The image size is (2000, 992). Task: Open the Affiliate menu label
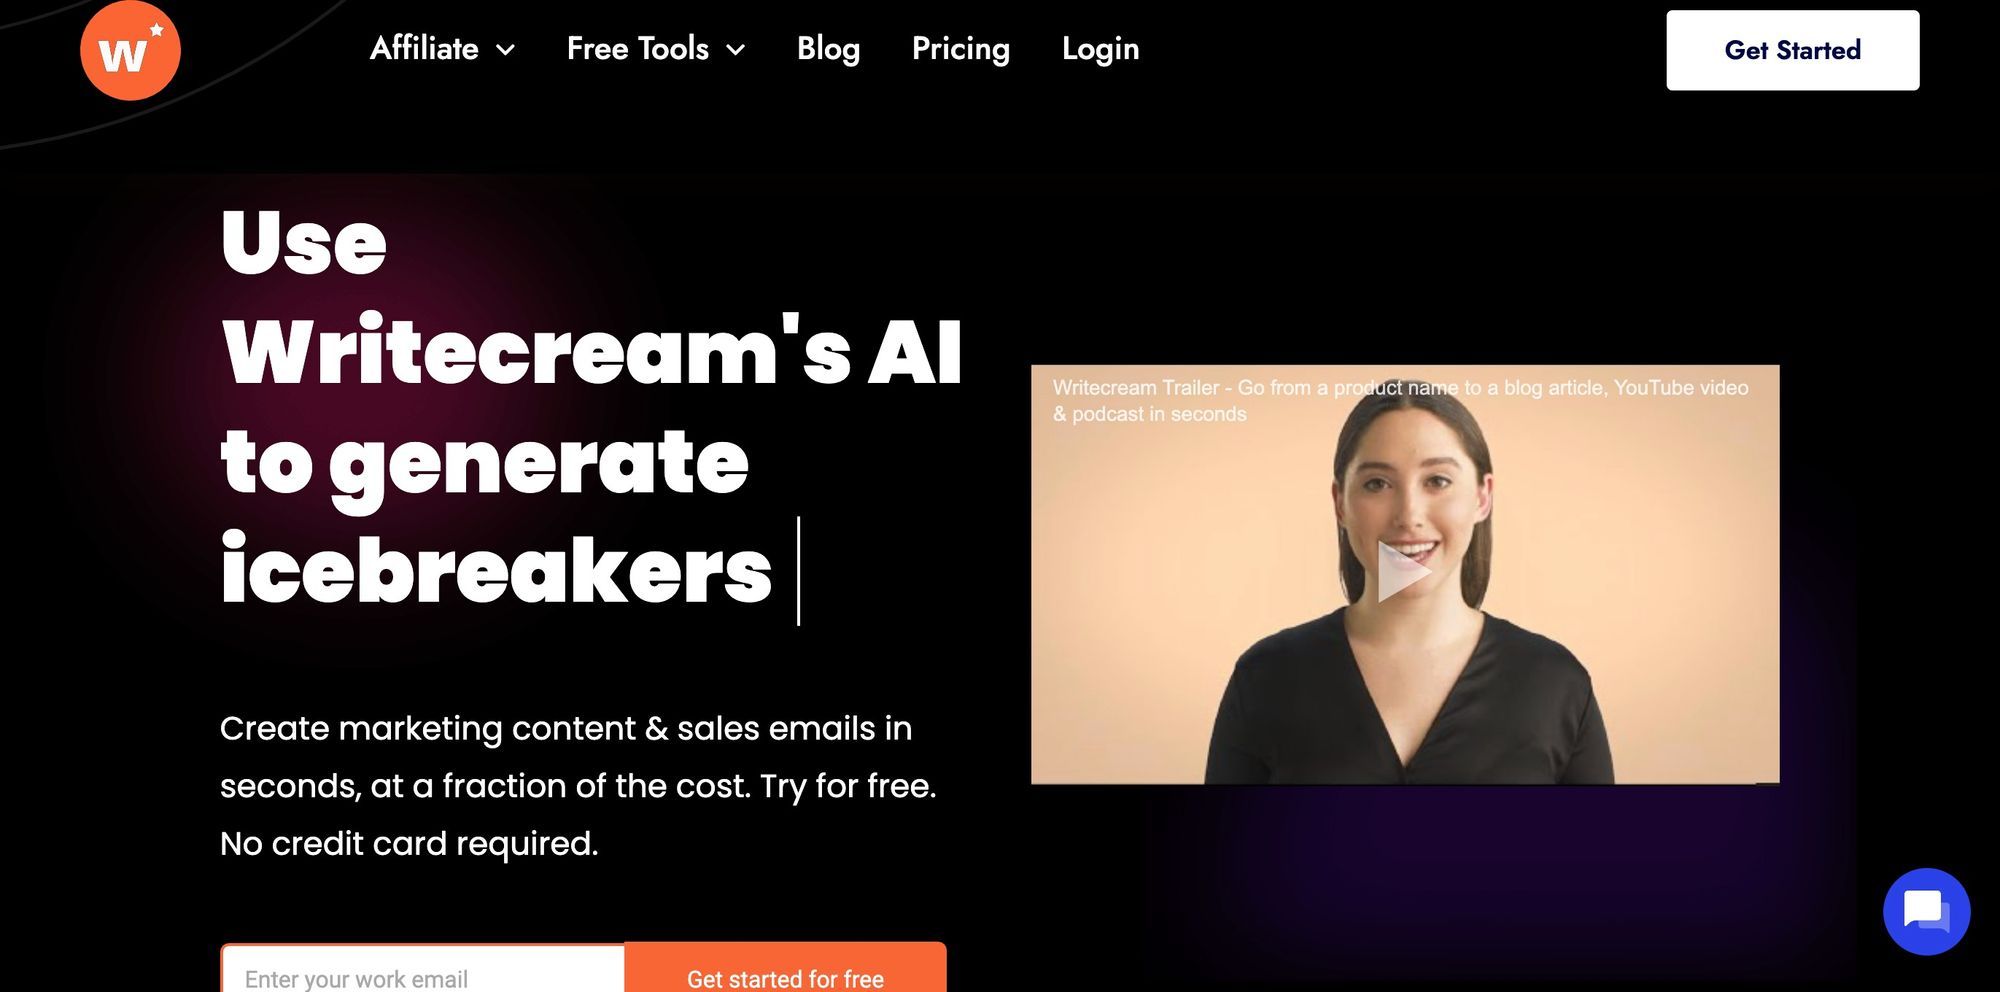coord(424,48)
